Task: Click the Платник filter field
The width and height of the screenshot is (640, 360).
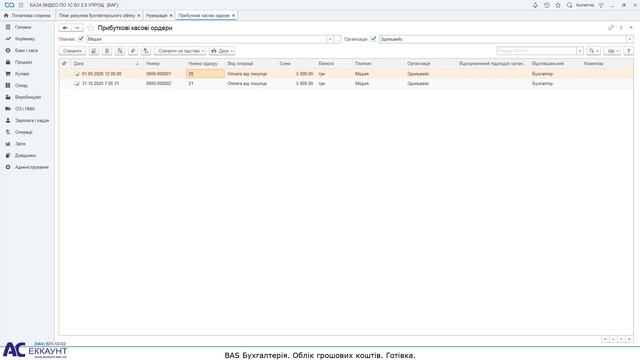Action: 206,39
